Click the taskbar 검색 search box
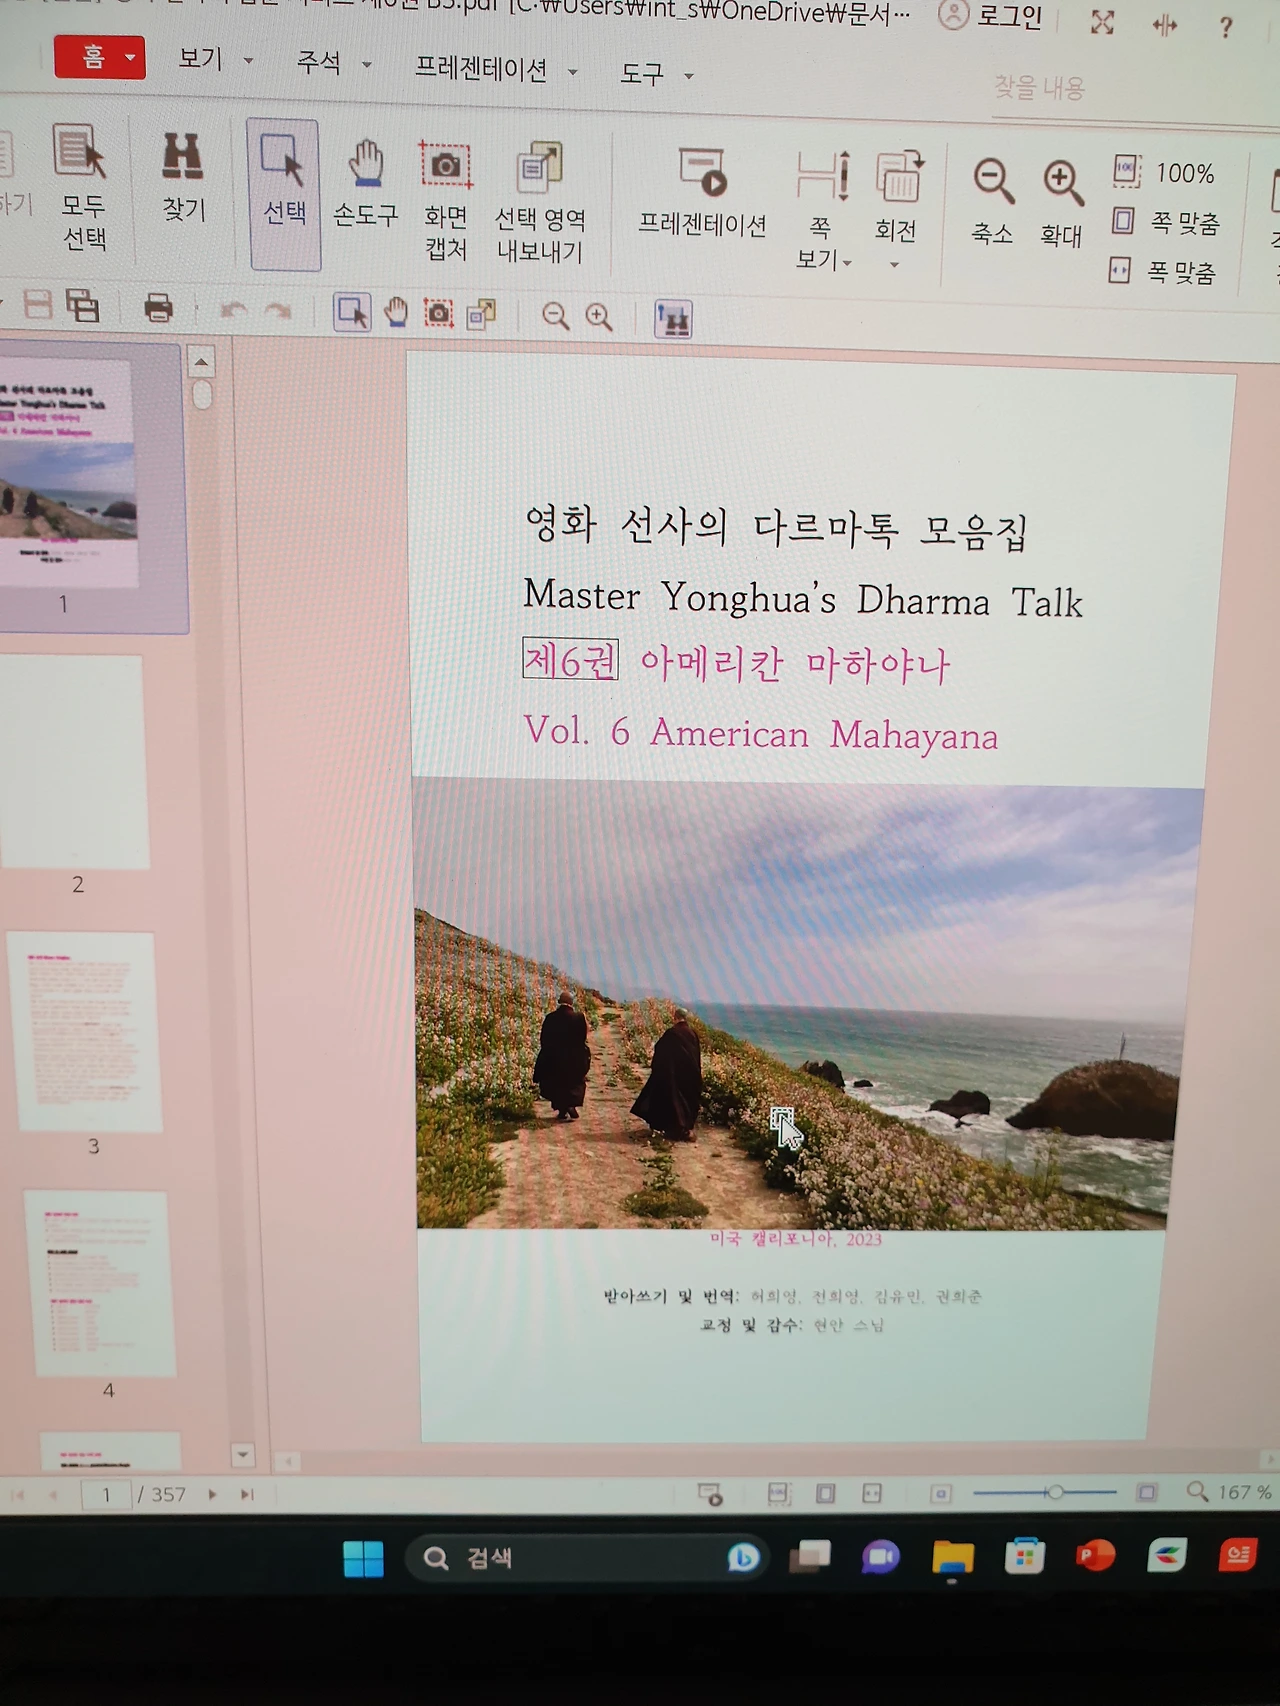 [x=587, y=1558]
